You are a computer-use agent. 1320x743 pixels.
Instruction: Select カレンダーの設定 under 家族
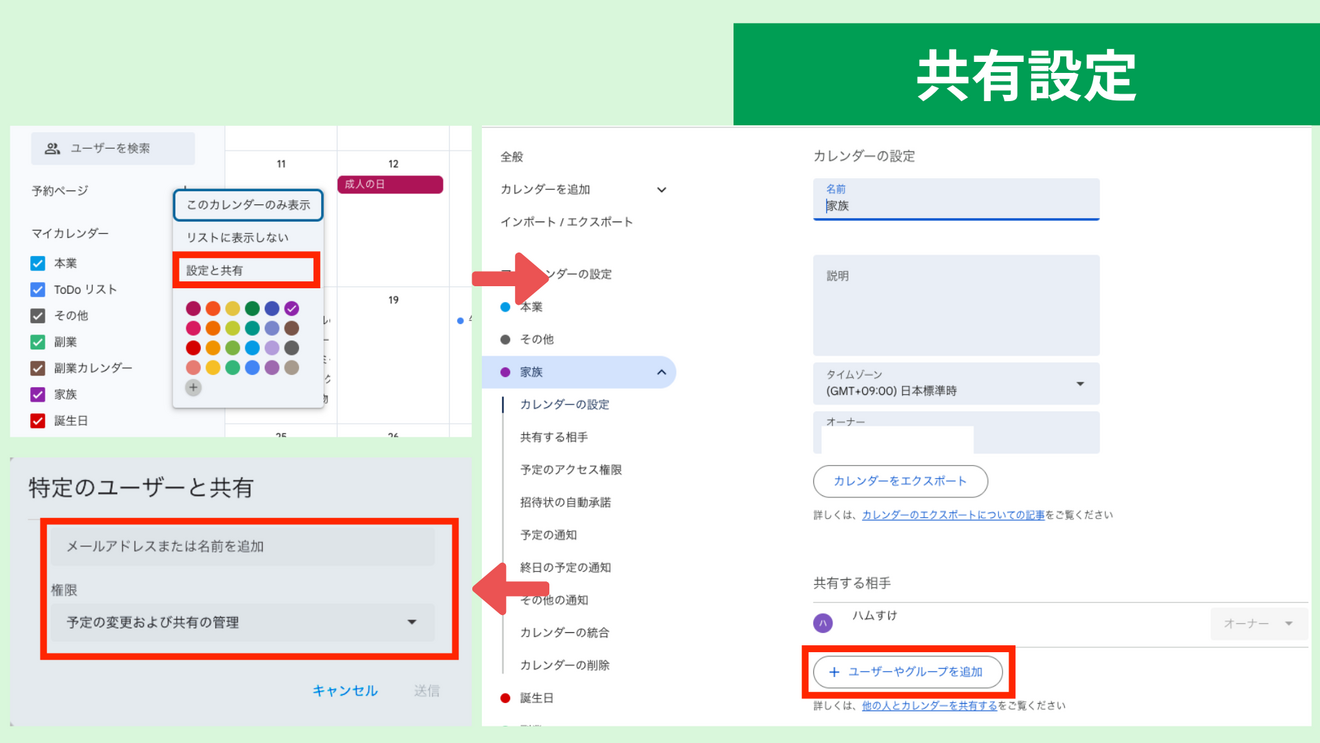pyautogui.click(x=565, y=405)
